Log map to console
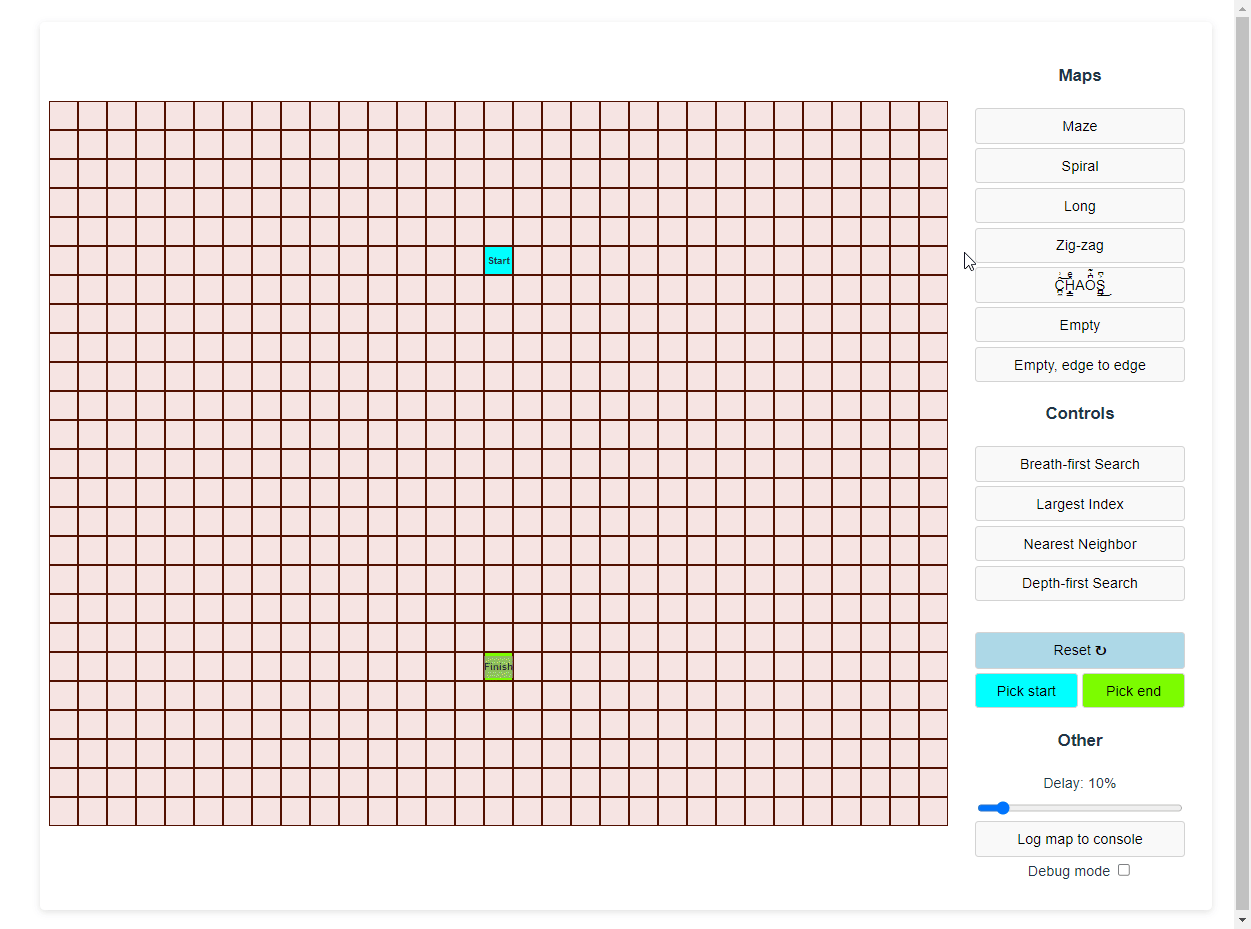Viewport: 1251px width, 929px height. [1079, 839]
